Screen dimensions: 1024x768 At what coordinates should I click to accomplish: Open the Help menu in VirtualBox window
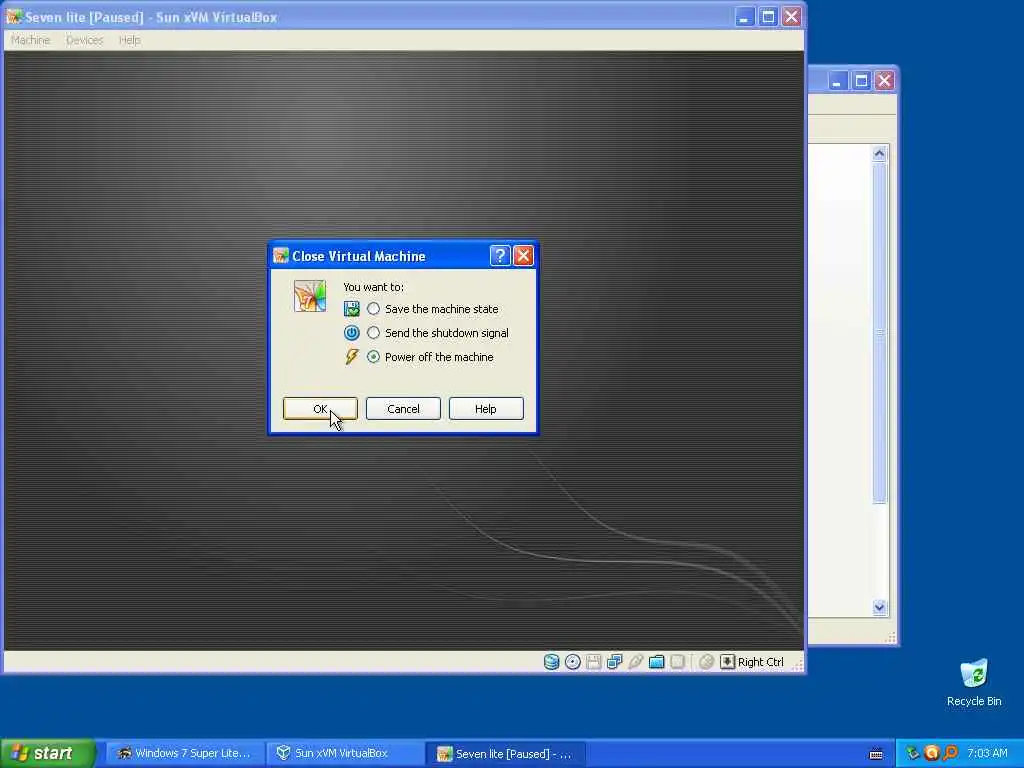tap(129, 40)
